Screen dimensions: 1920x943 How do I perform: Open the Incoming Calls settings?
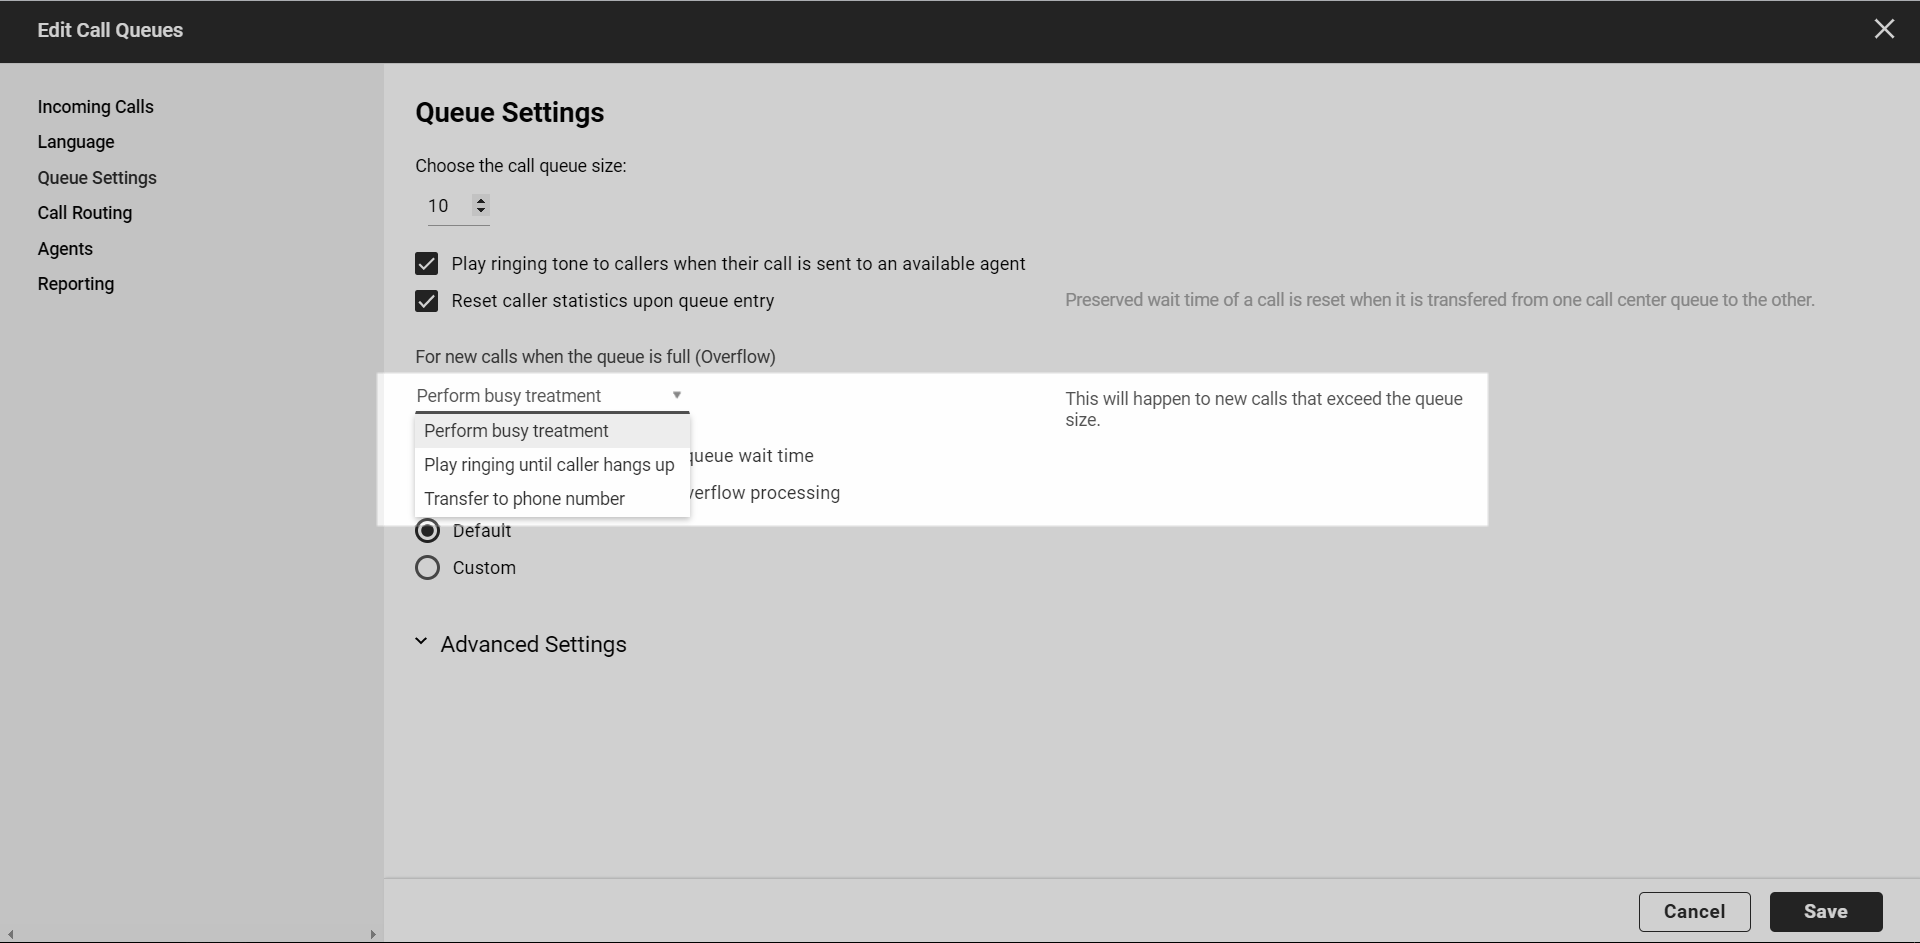click(x=95, y=106)
